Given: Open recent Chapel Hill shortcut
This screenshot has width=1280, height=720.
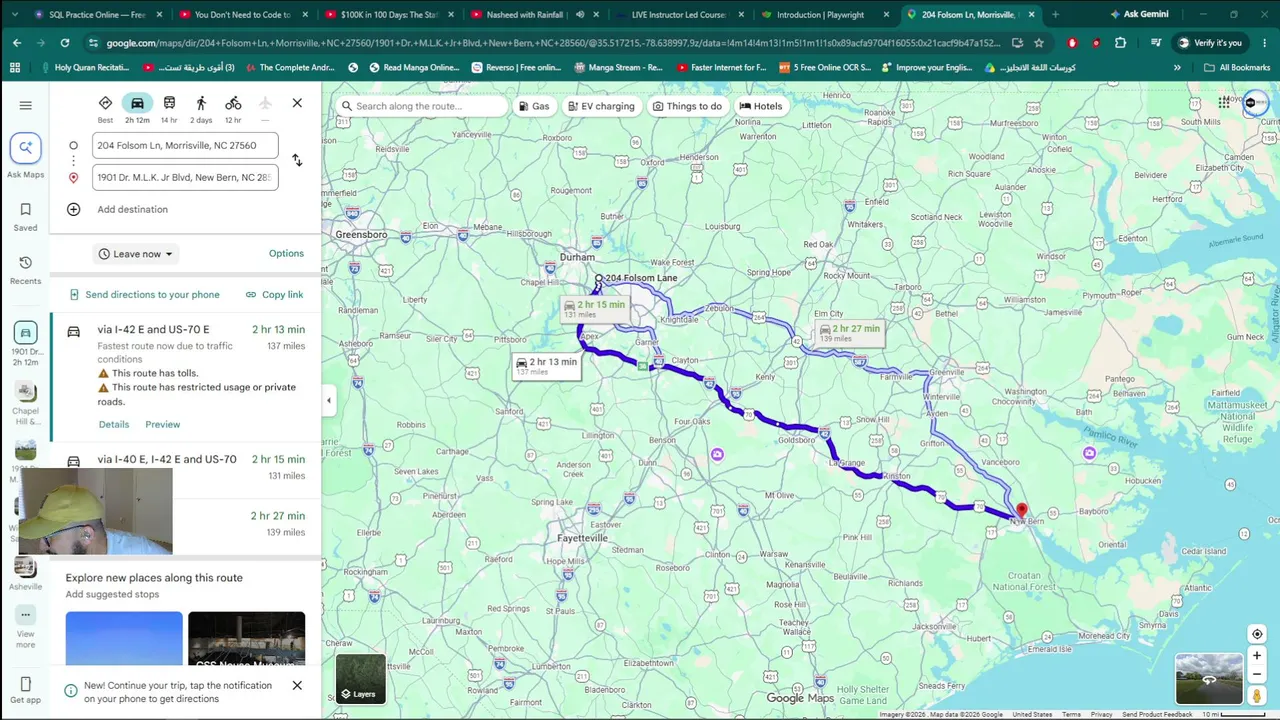Looking at the screenshot, I should tap(26, 404).
